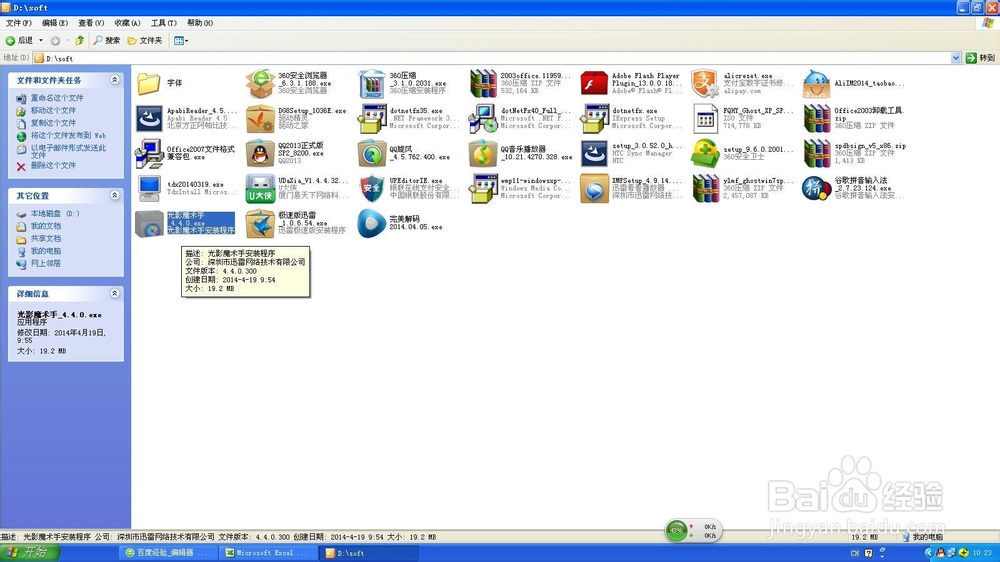Select the 360压缩 installer icon
The width and height of the screenshot is (1000, 562).
(372, 84)
